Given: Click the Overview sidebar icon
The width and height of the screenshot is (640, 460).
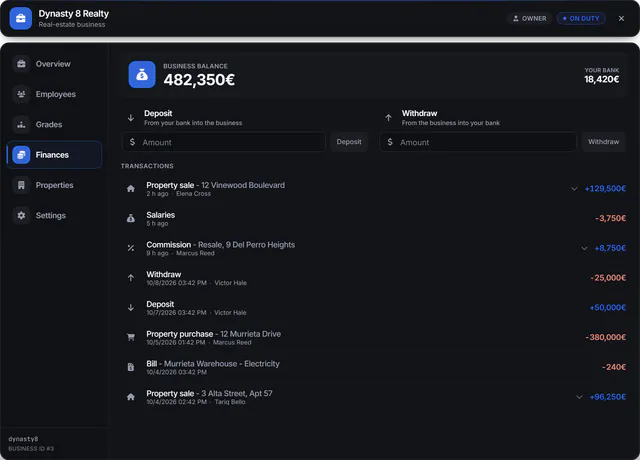Looking at the screenshot, I should 21,64.
